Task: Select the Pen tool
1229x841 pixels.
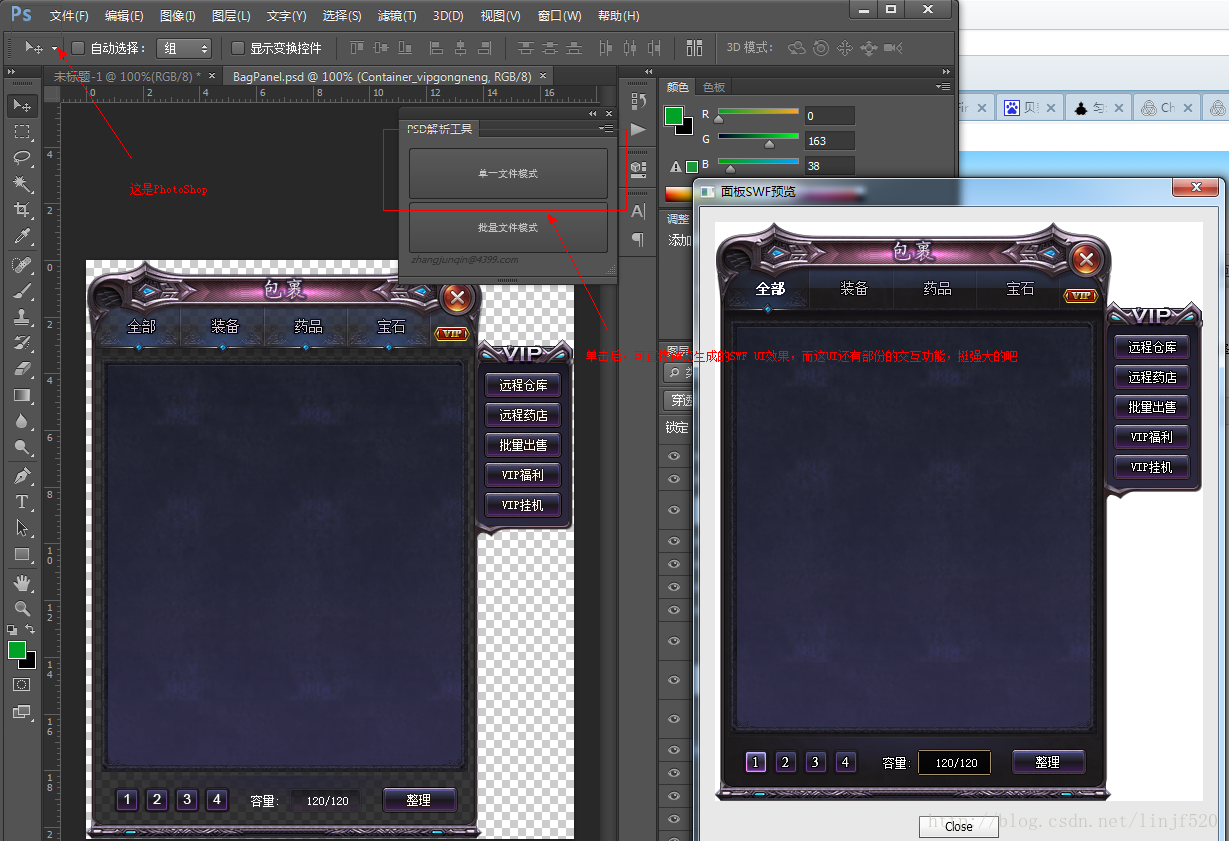Action: tap(22, 476)
